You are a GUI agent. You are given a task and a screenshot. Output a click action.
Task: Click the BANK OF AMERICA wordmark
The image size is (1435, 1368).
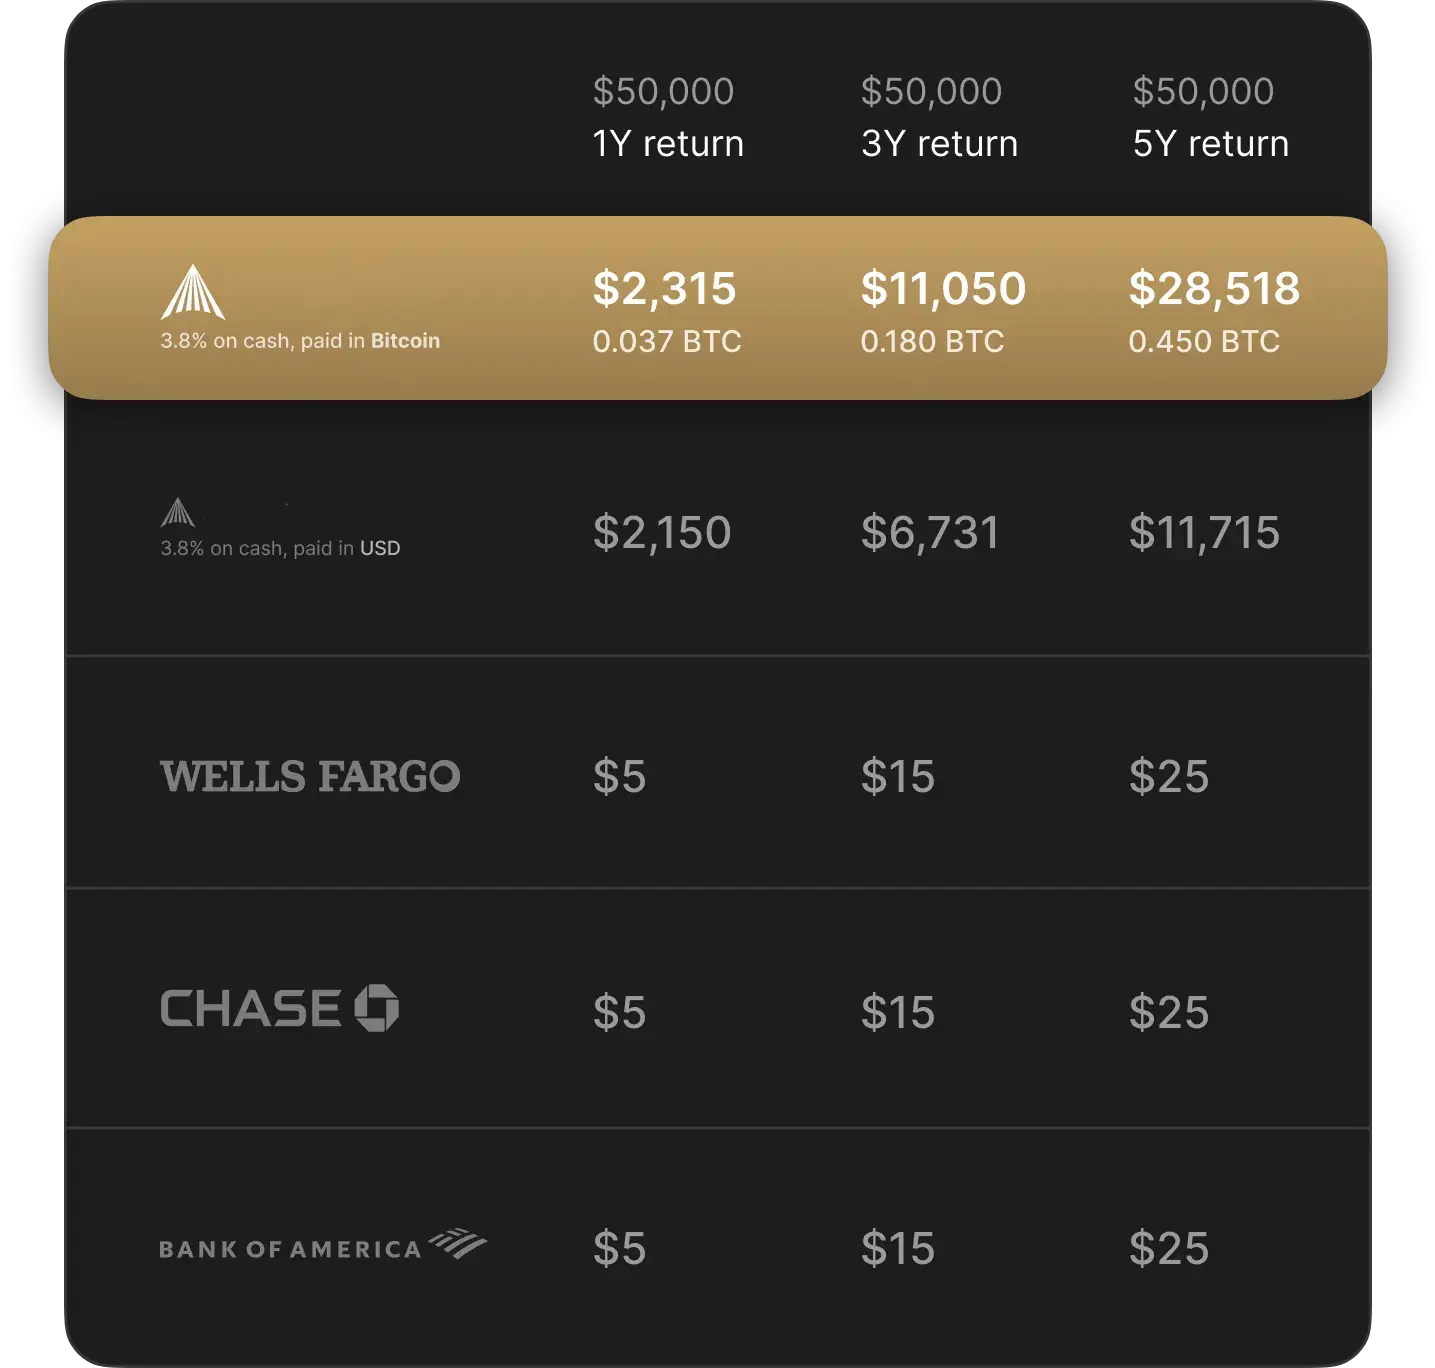pyautogui.click(x=291, y=1250)
